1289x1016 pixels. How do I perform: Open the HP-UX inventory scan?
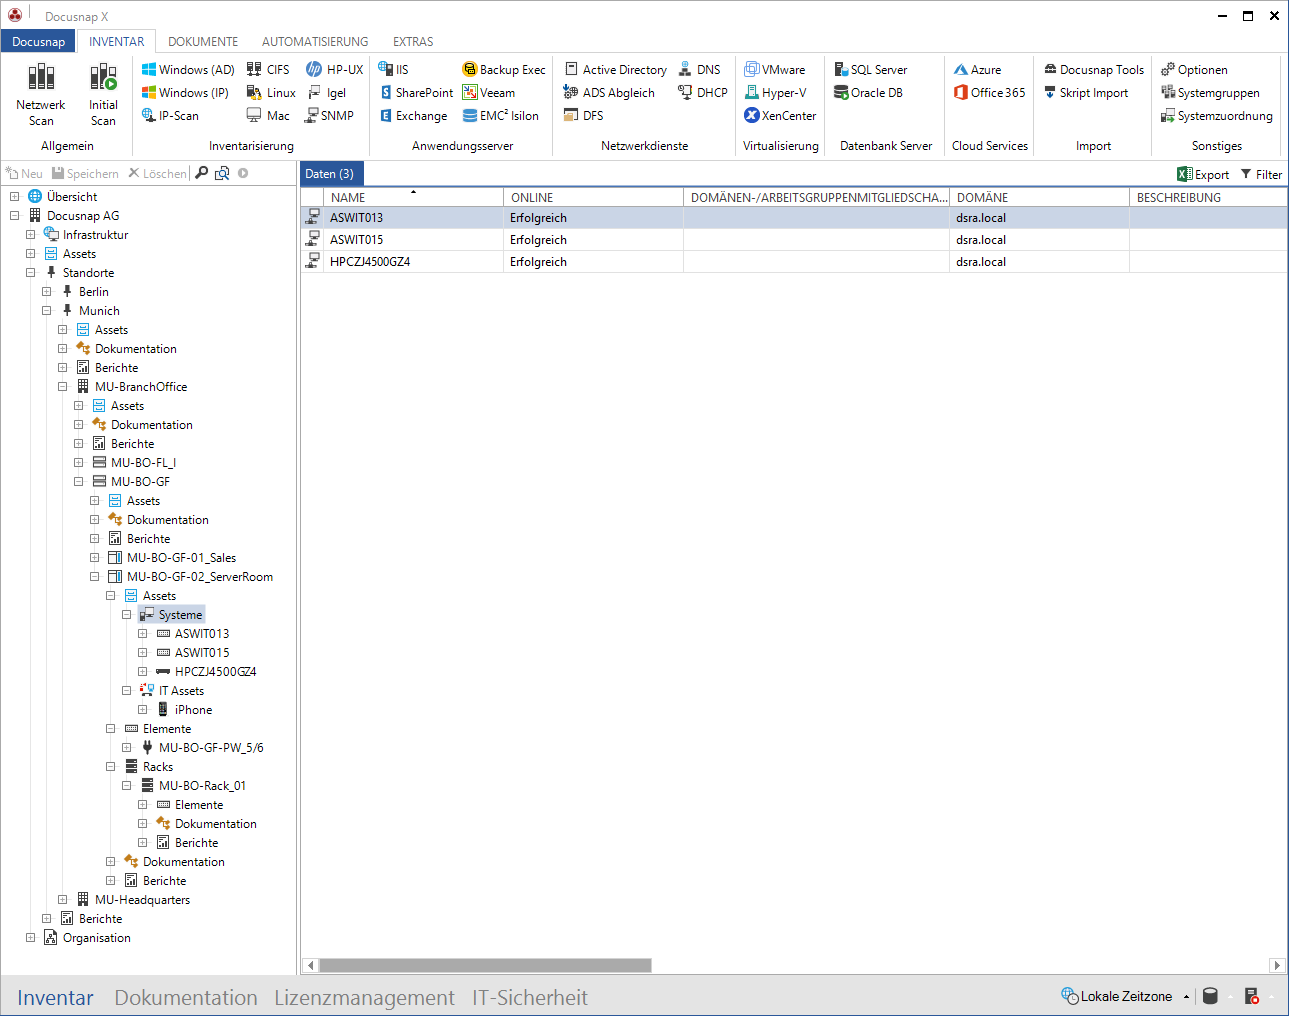[335, 70]
